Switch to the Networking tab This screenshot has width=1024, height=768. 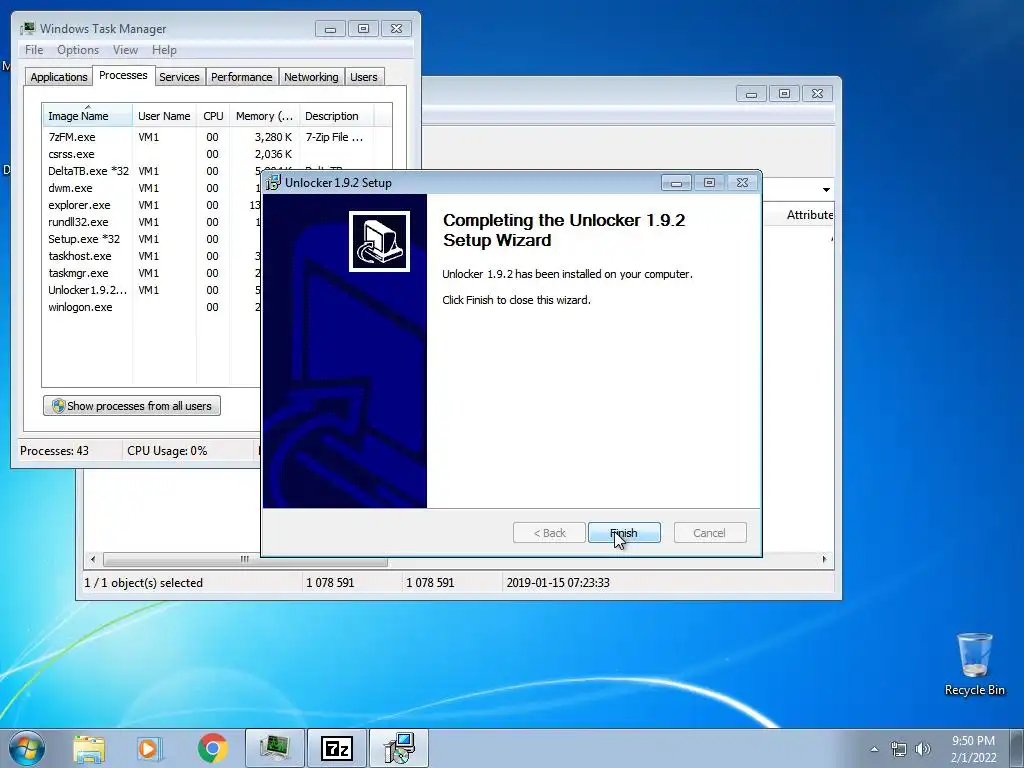(311, 76)
